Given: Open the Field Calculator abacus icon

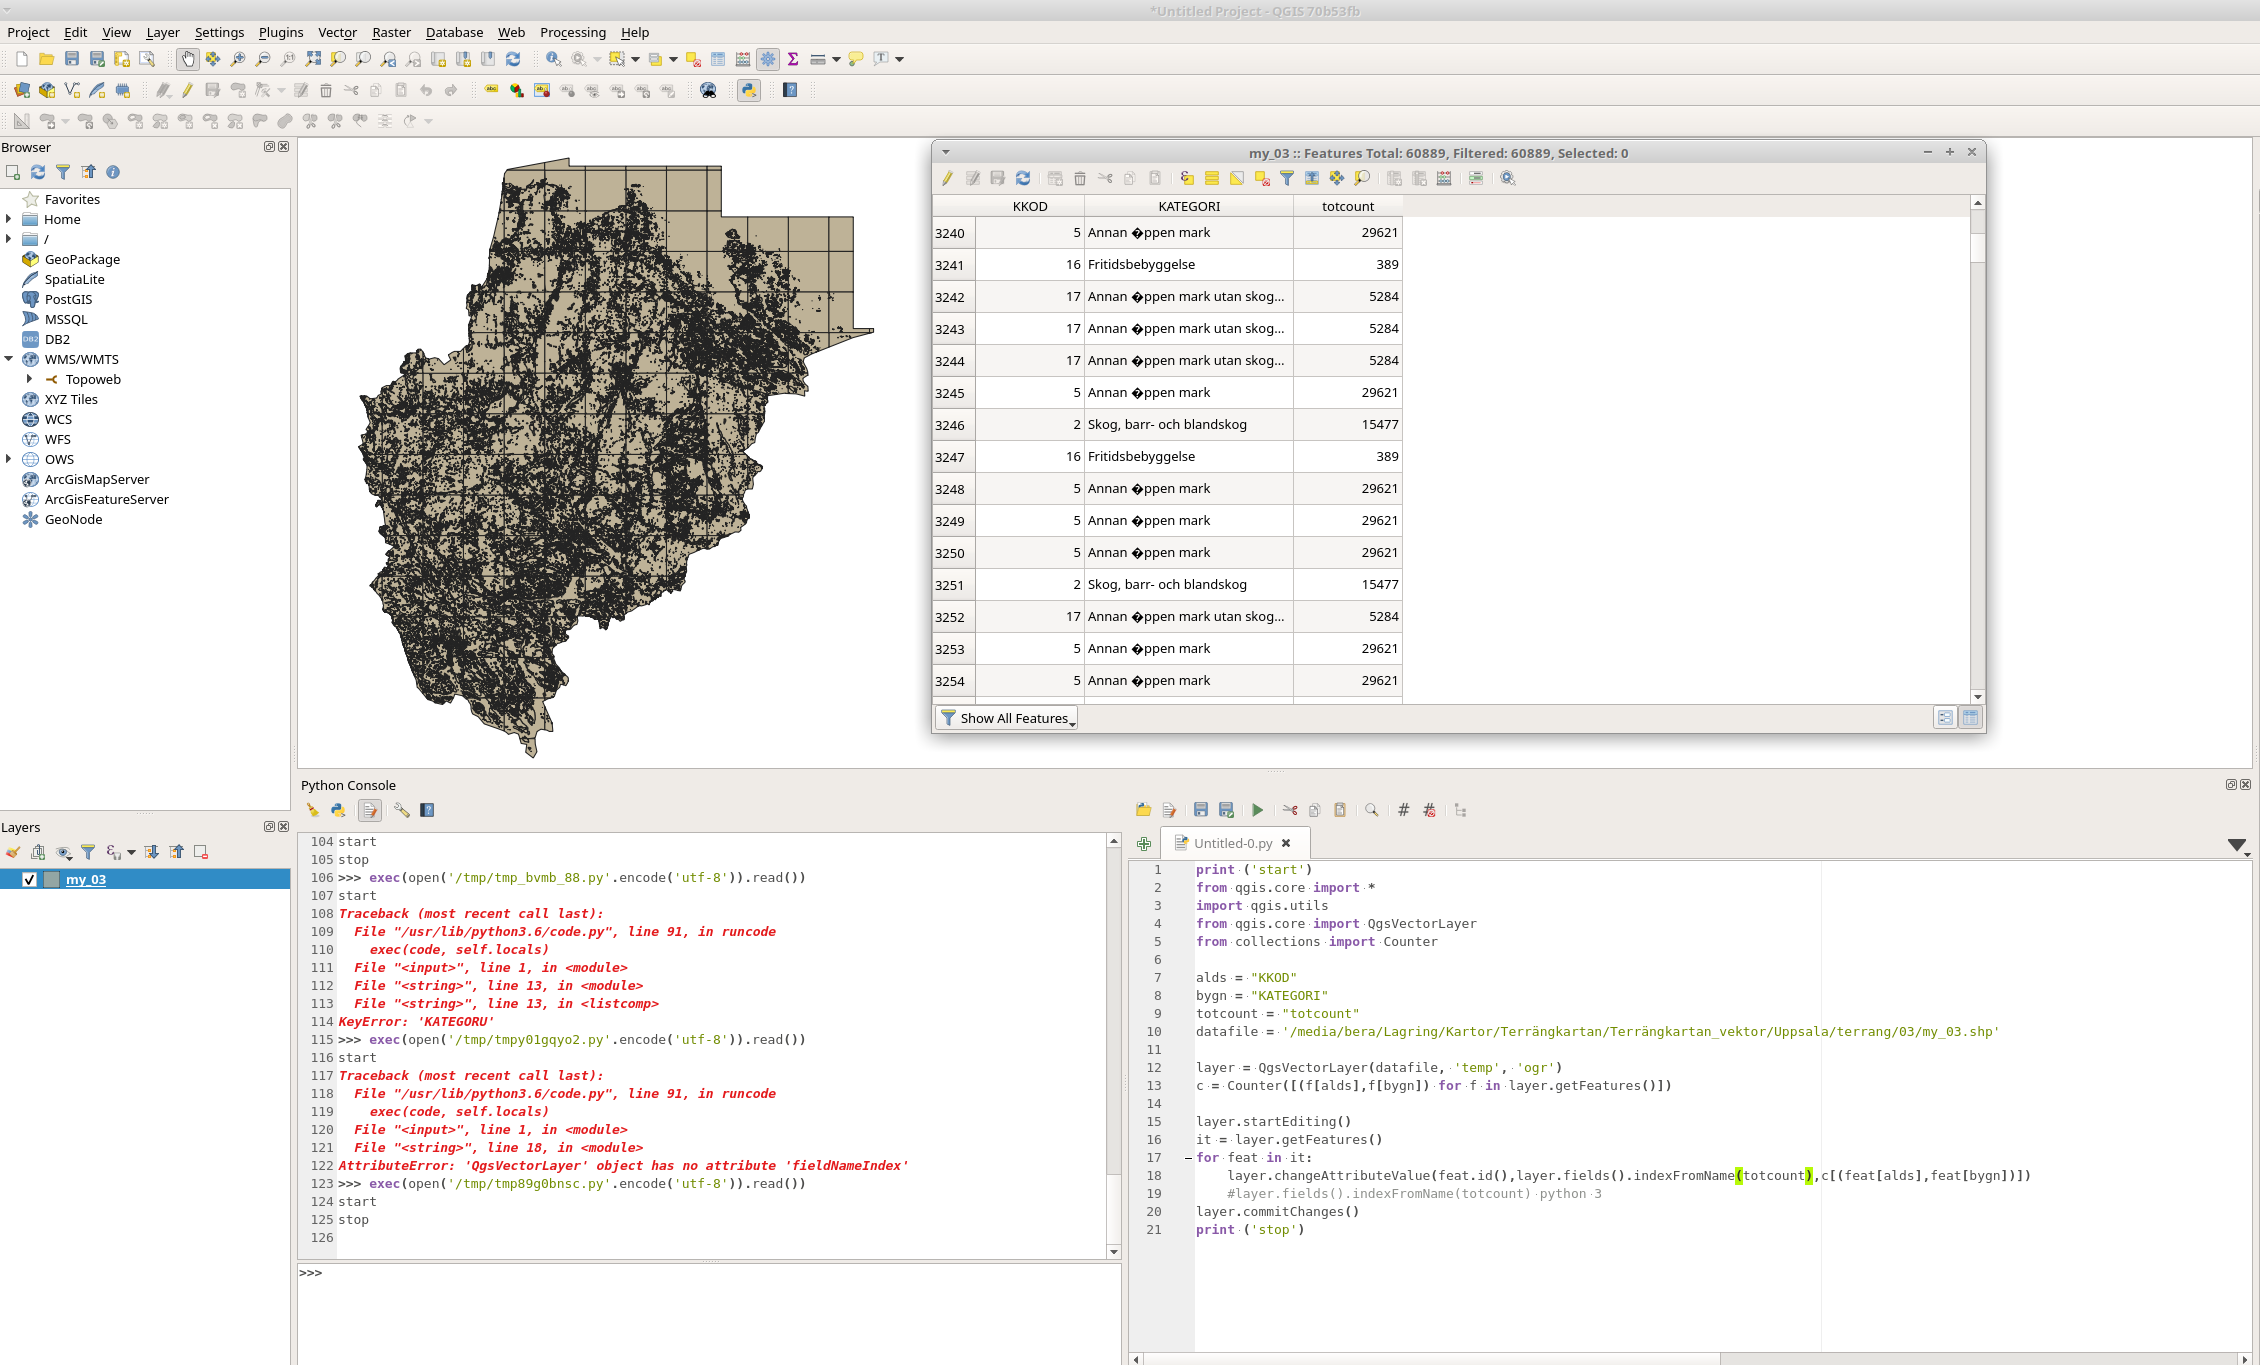Looking at the screenshot, I should click(x=743, y=59).
